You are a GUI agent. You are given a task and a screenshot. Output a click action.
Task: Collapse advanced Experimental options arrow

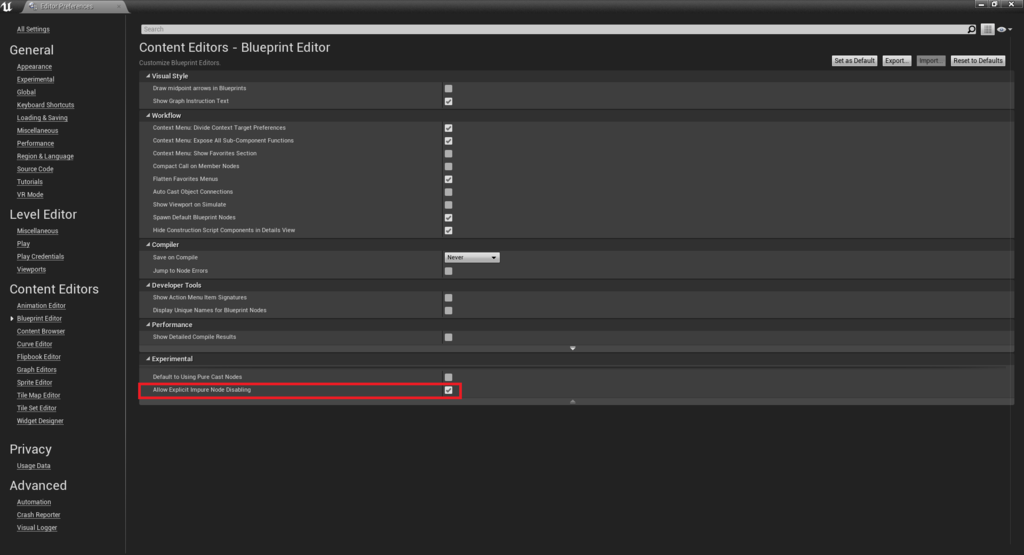(573, 402)
